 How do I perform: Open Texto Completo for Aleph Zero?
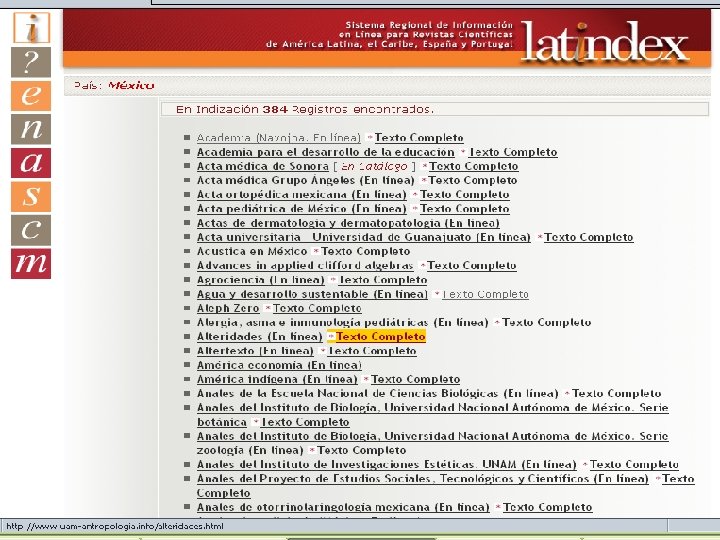[317, 309]
